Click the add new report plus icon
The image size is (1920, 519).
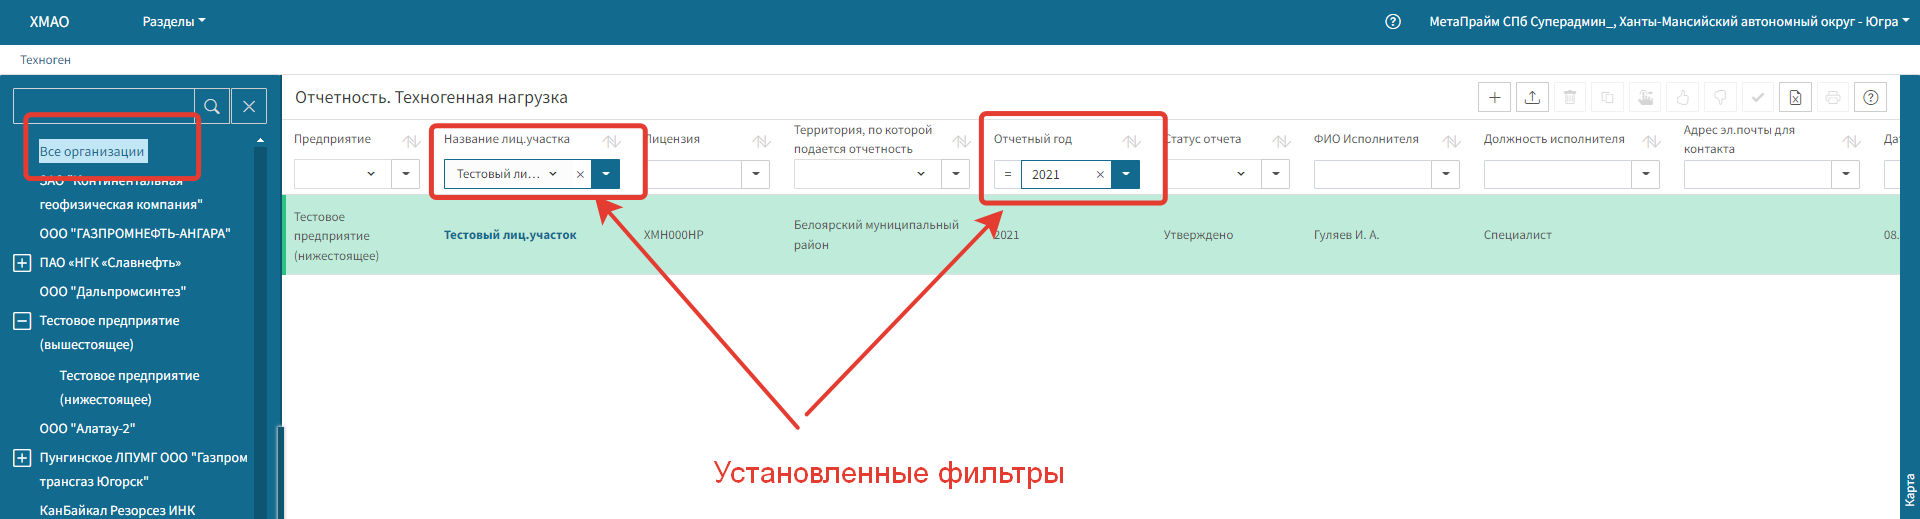(x=1494, y=97)
